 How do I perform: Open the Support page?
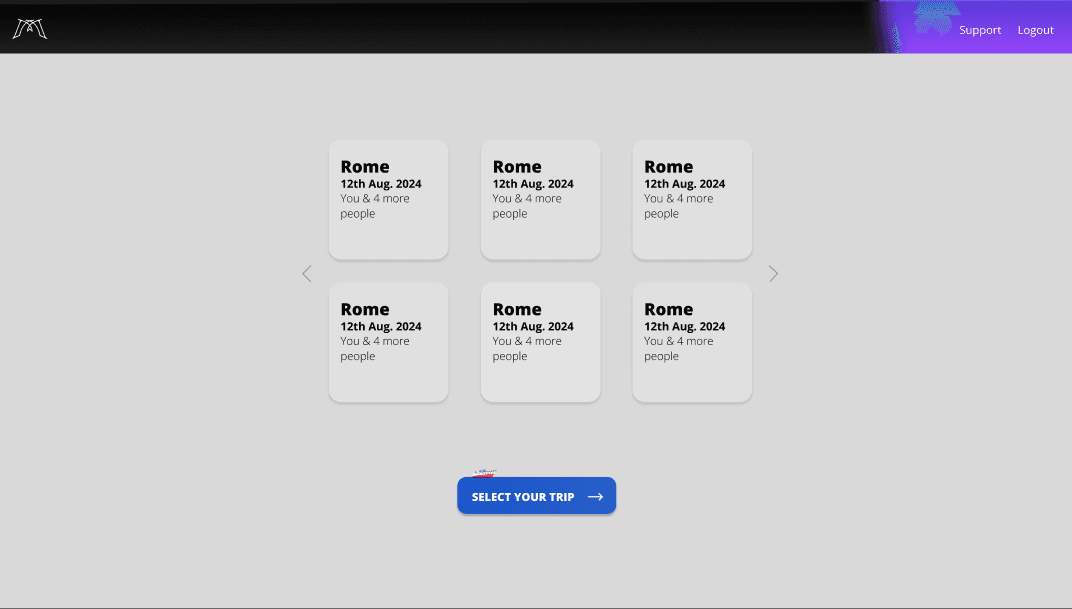tap(979, 30)
